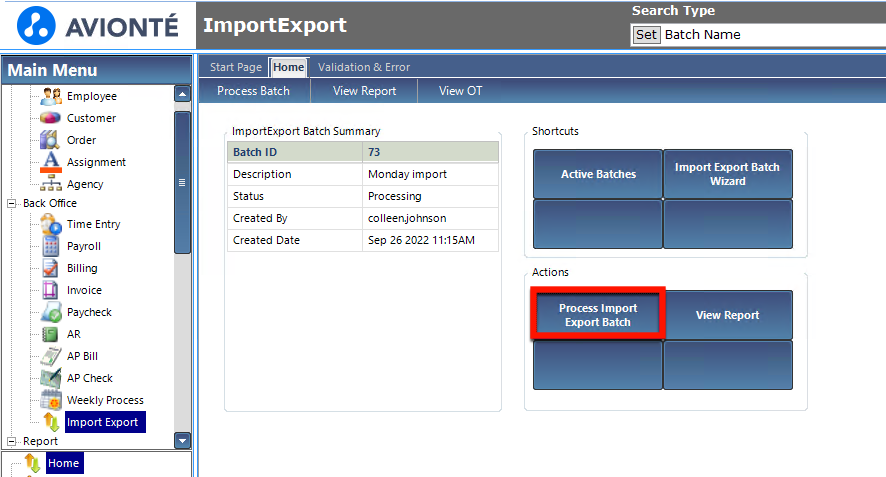Image resolution: width=886 pixels, height=477 pixels.
Task: Open Order in the Main Menu tree
Action: [x=81, y=140]
